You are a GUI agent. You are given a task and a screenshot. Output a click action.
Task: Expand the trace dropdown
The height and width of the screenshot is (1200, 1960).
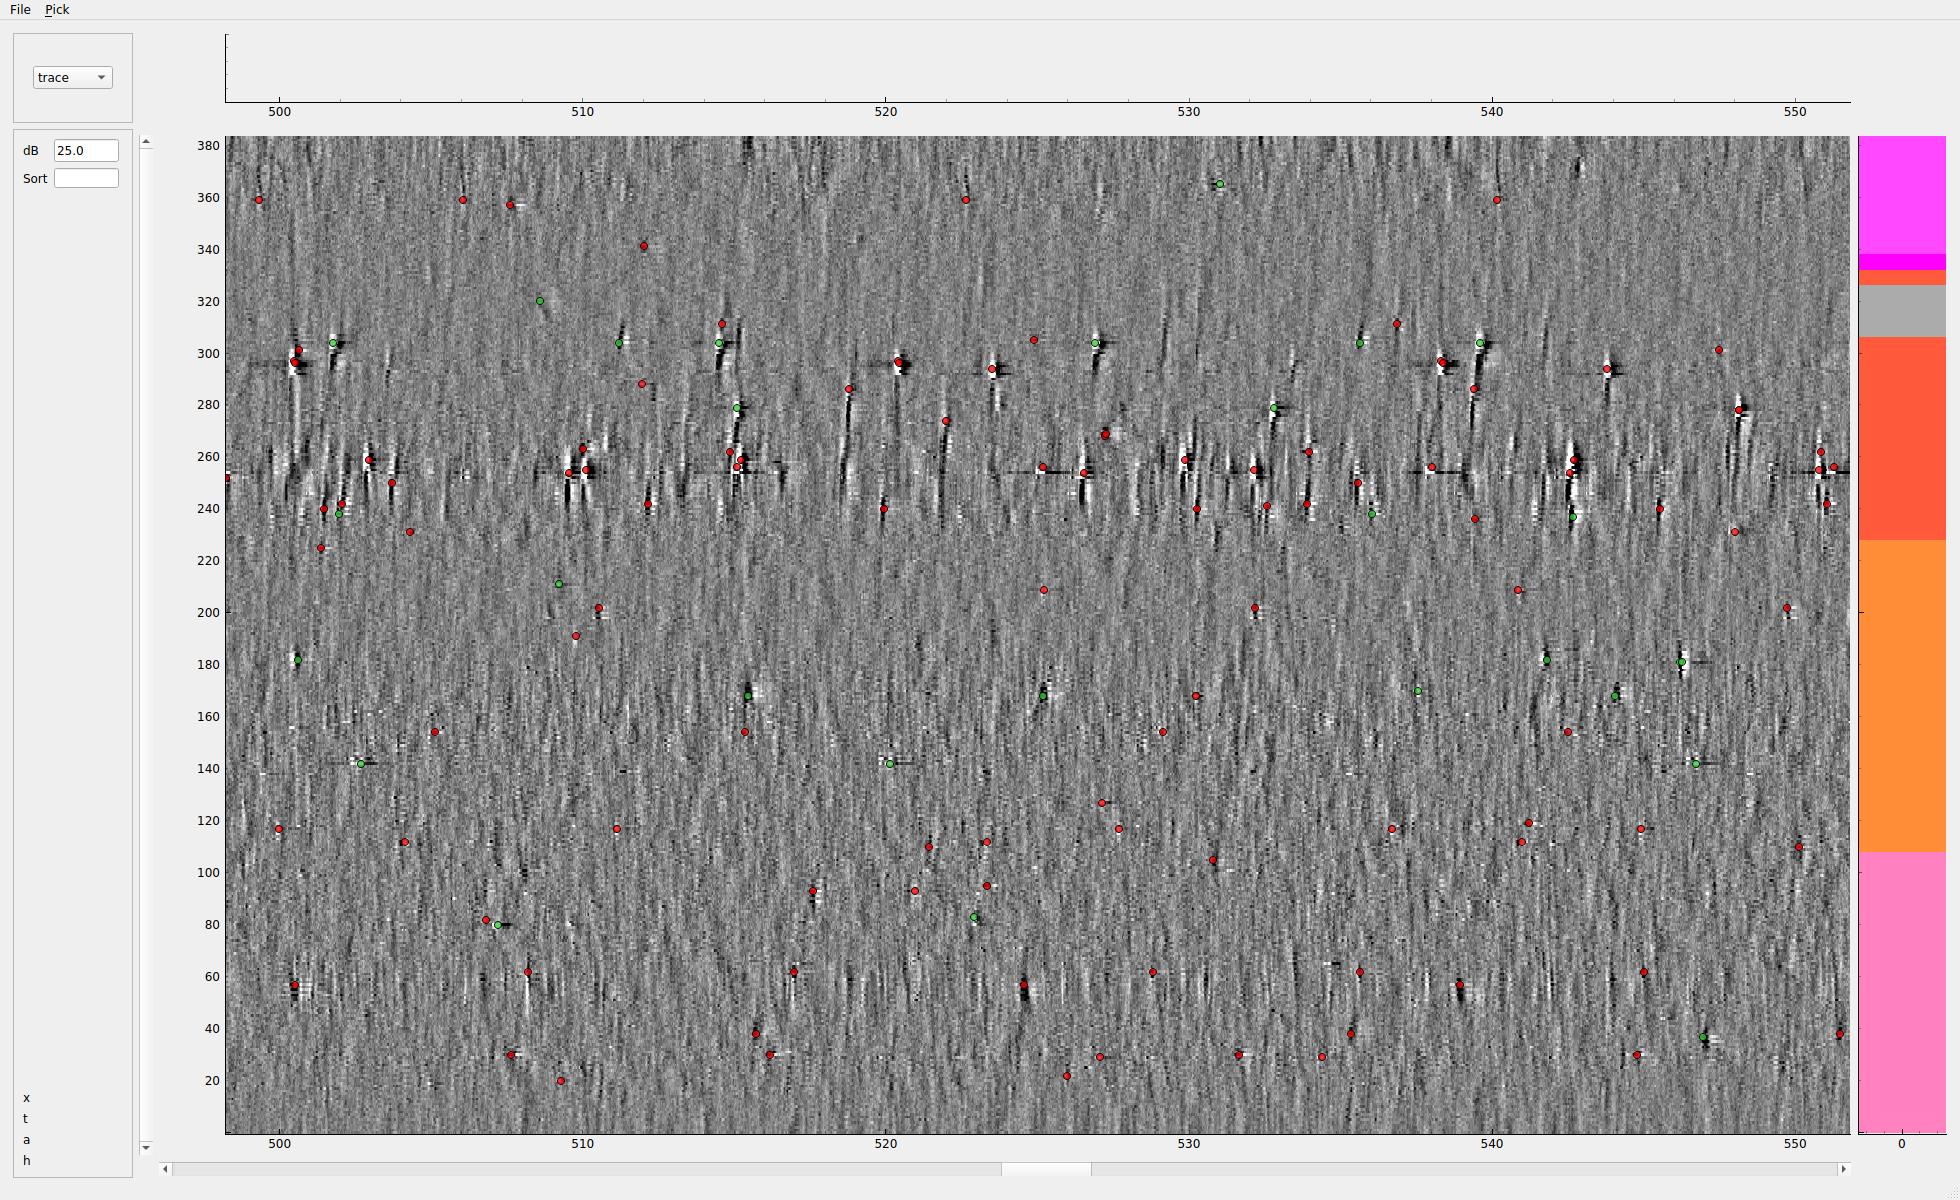pos(72,77)
